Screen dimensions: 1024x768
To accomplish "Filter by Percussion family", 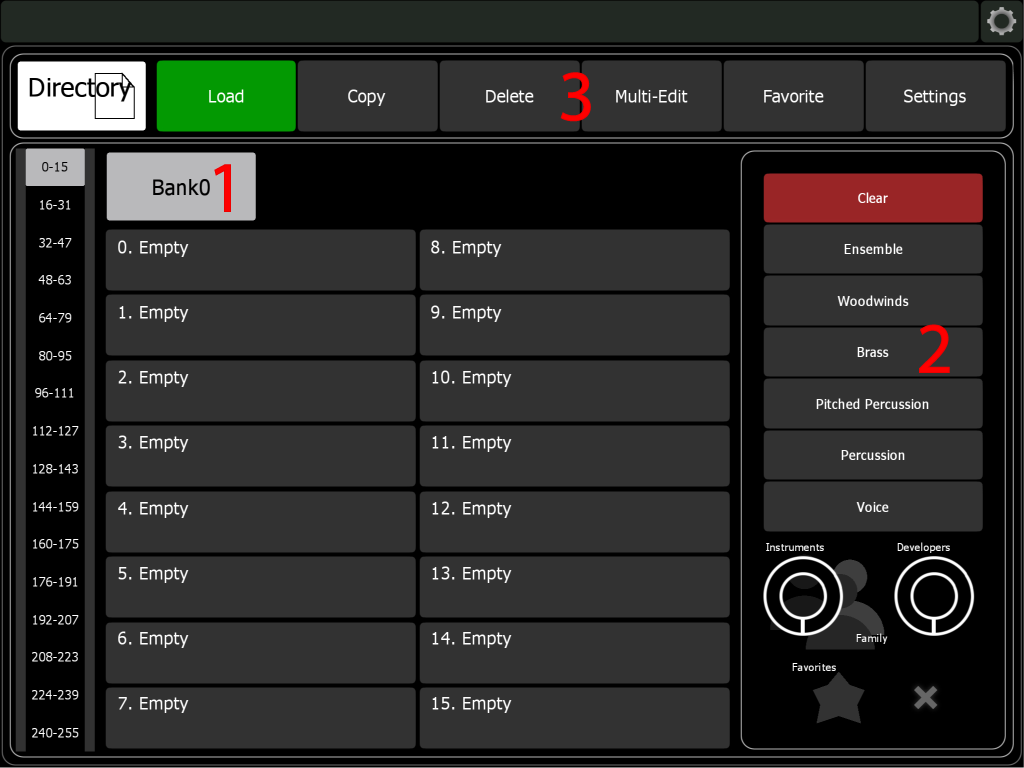I will coord(873,455).
